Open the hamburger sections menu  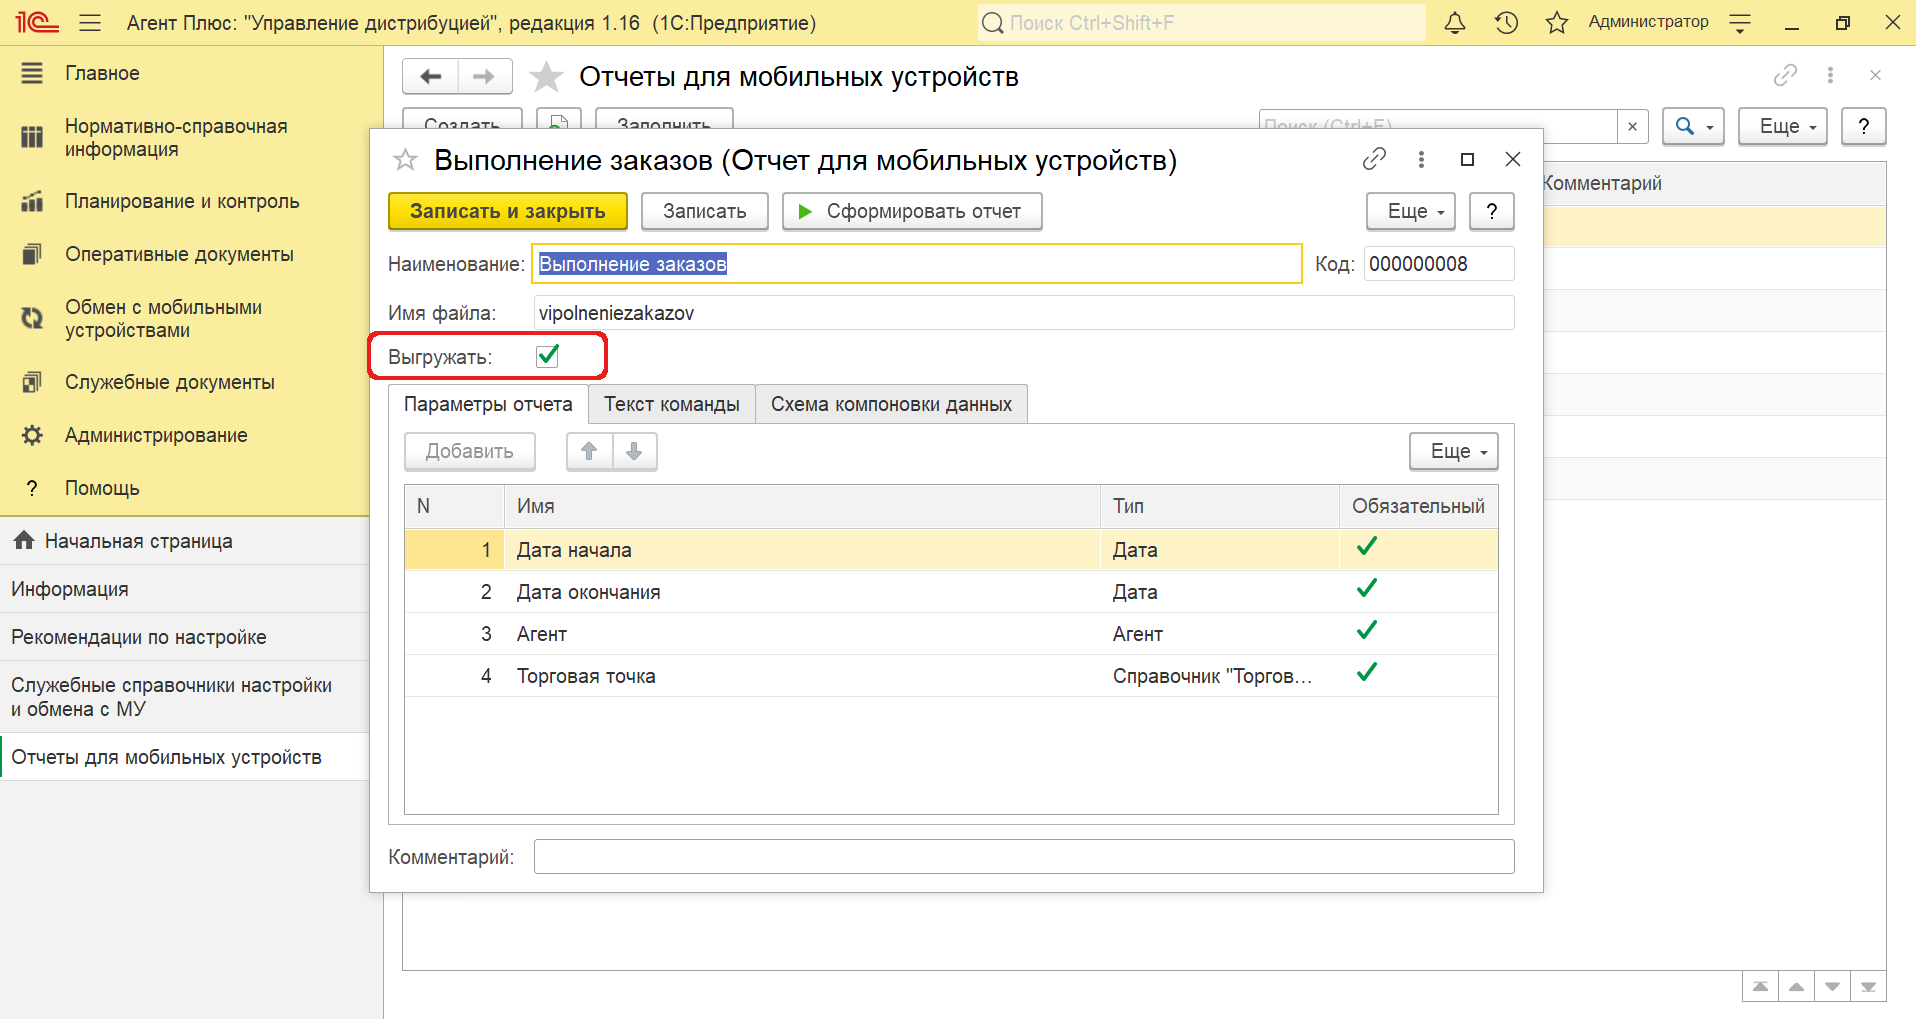(90, 23)
